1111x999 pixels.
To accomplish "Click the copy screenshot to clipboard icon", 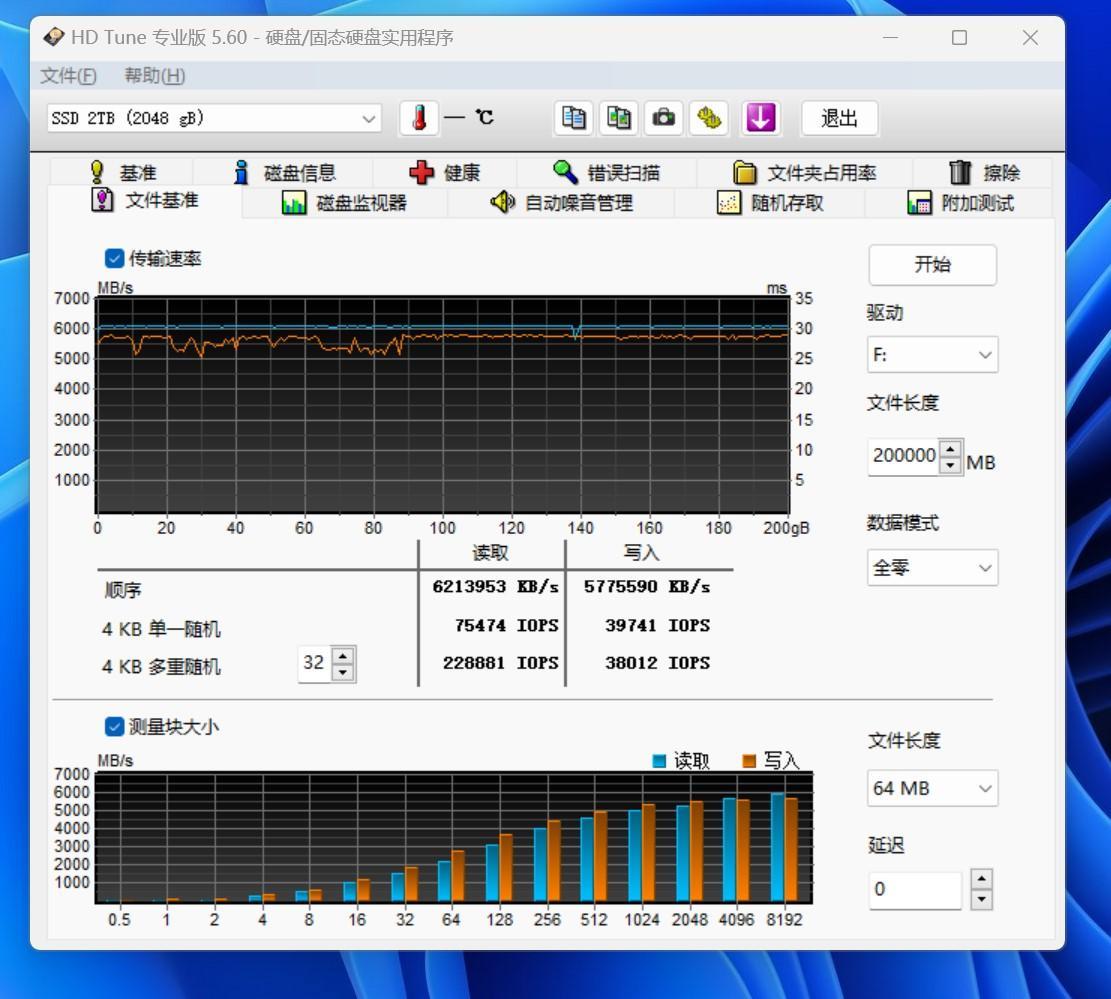I will coord(619,118).
